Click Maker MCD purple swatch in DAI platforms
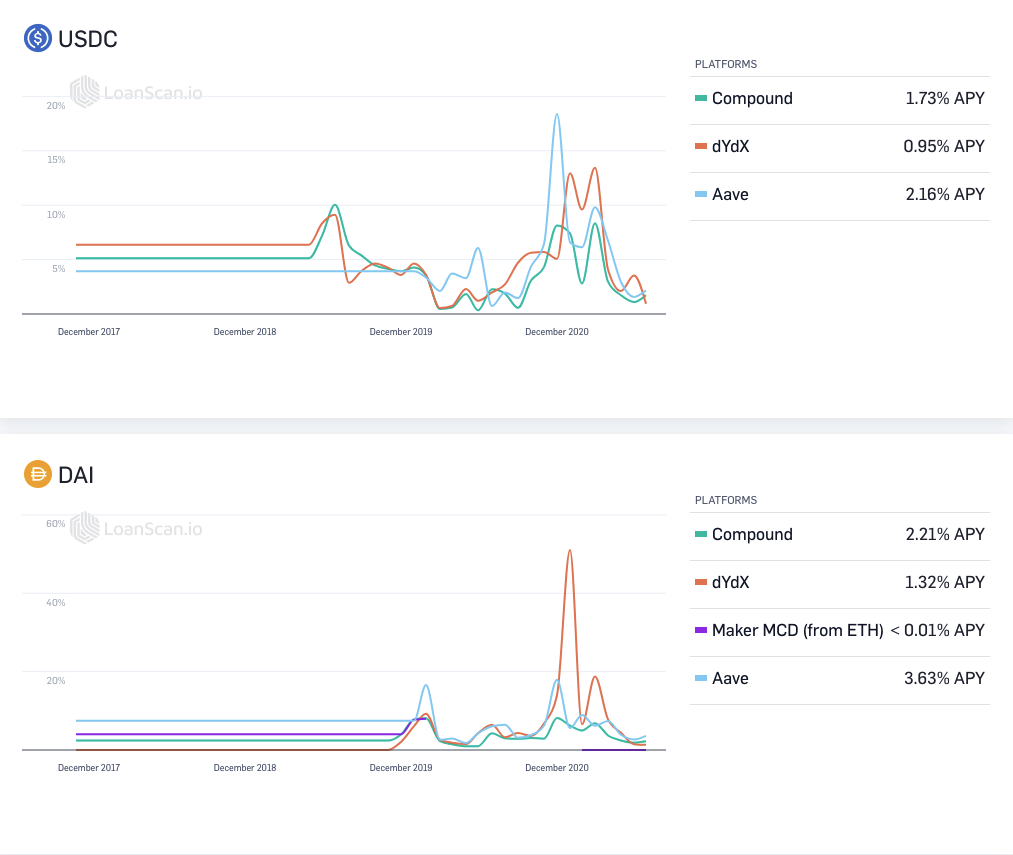 pos(701,630)
